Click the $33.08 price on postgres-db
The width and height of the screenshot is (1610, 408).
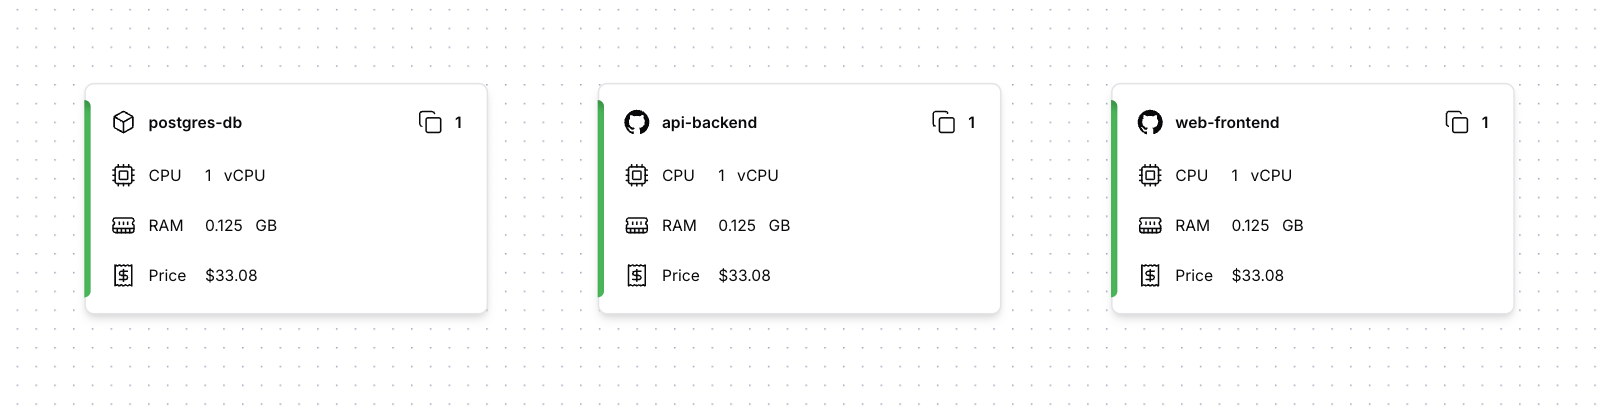click(231, 275)
